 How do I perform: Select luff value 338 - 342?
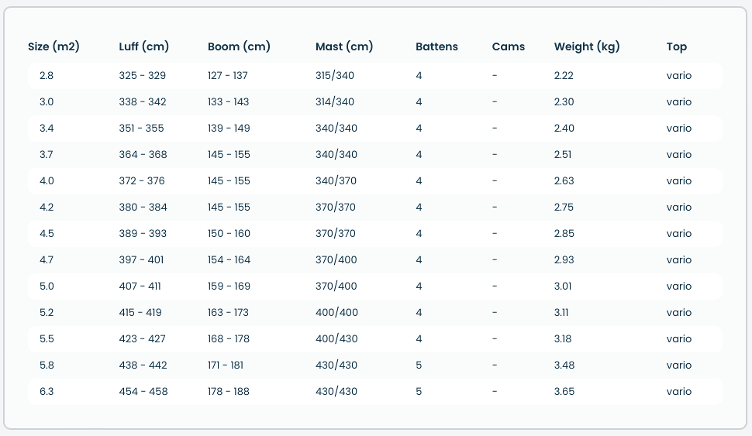[x=142, y=102]
